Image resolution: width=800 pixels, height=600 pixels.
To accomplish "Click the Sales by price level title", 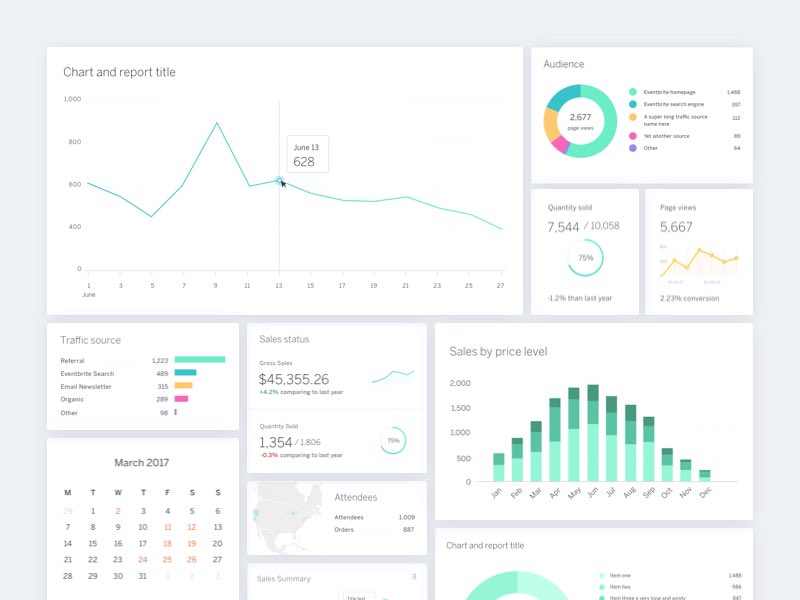I will tap(498, 352).
